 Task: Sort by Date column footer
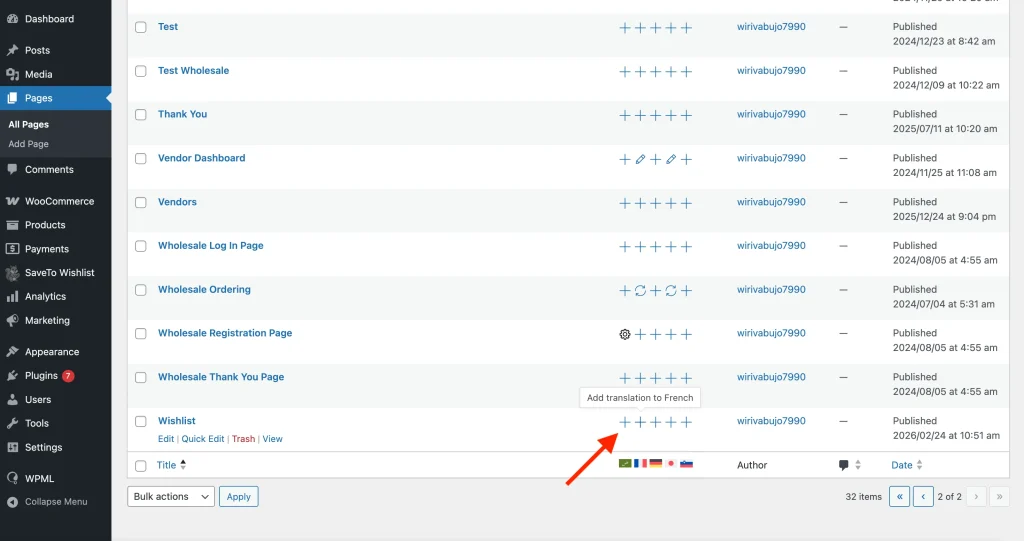[x=907, y=465]
